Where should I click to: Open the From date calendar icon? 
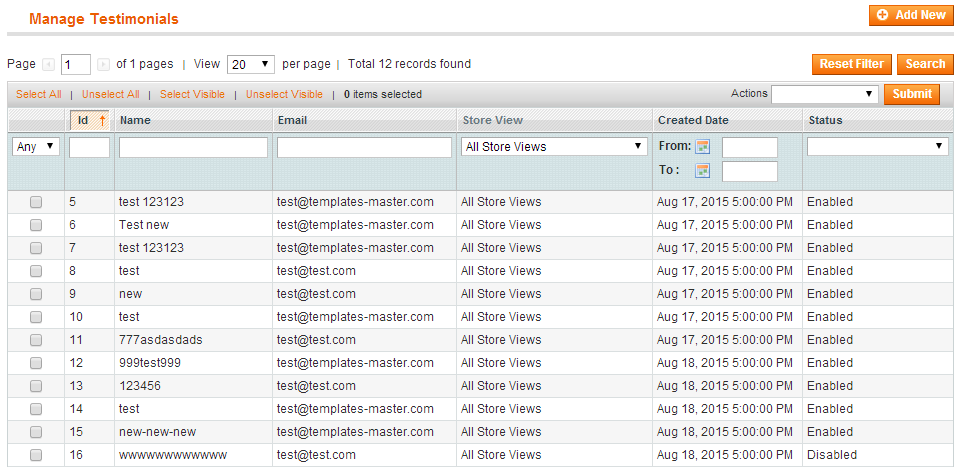pos(703,147)
